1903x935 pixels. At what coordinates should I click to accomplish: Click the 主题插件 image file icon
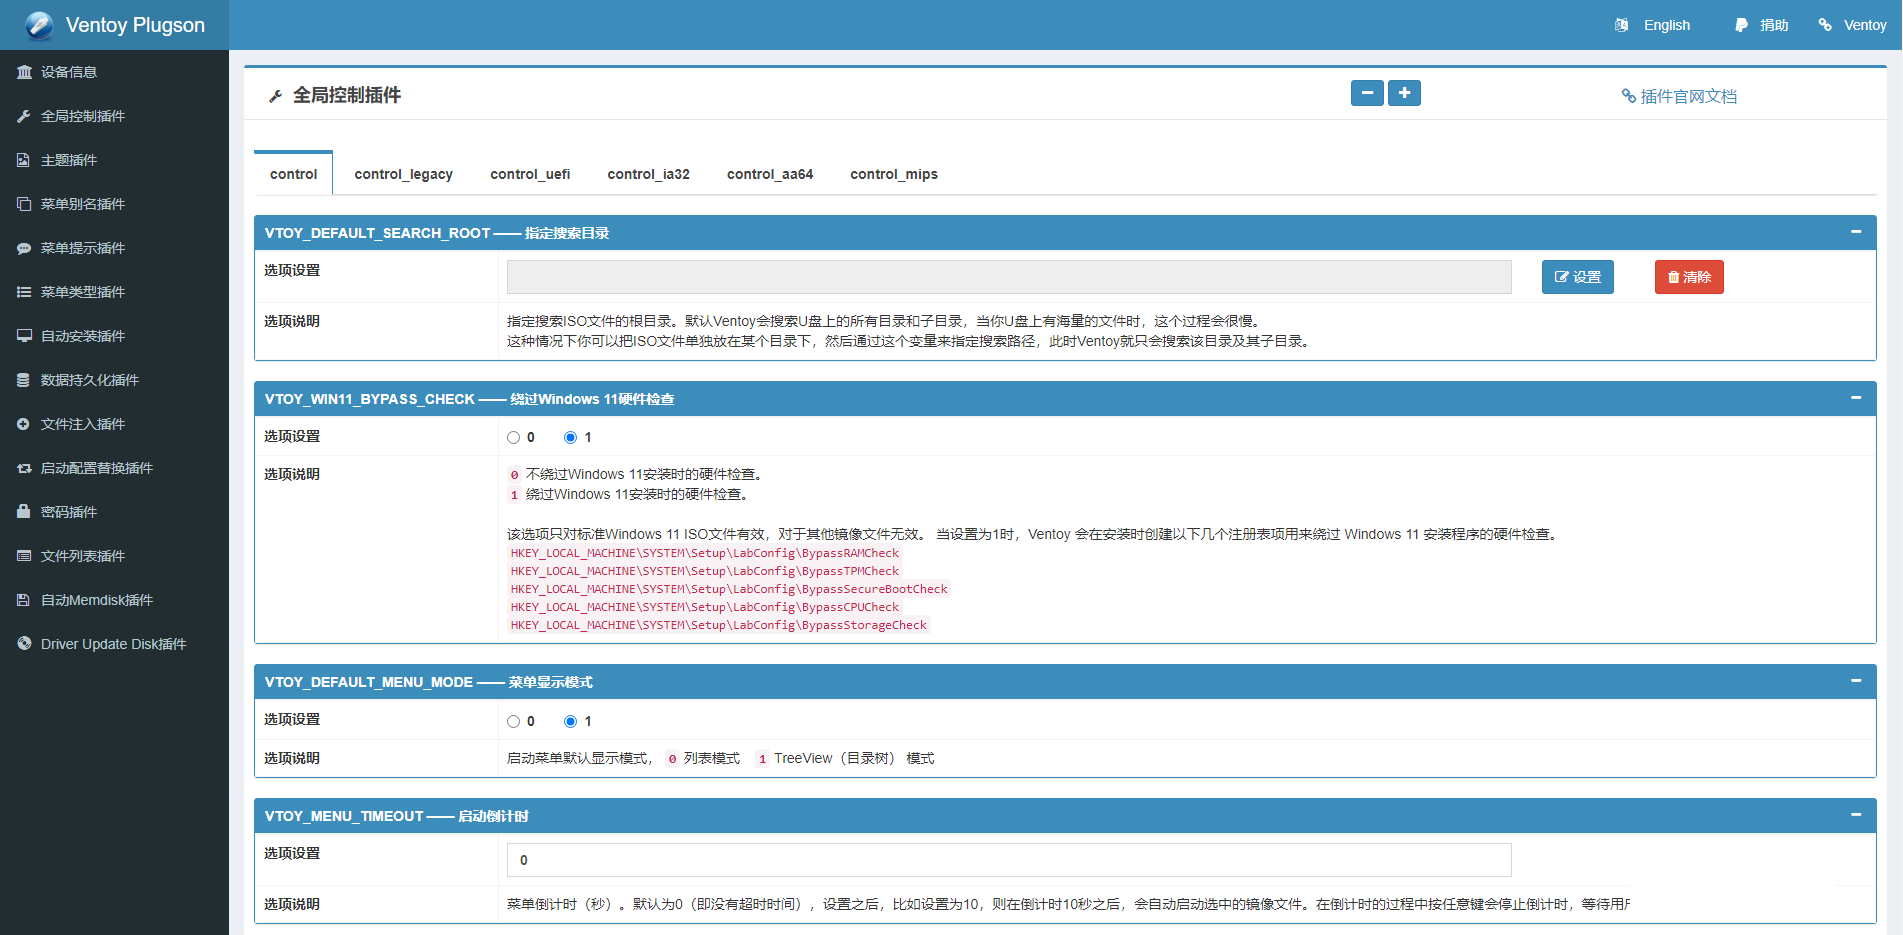24,160
